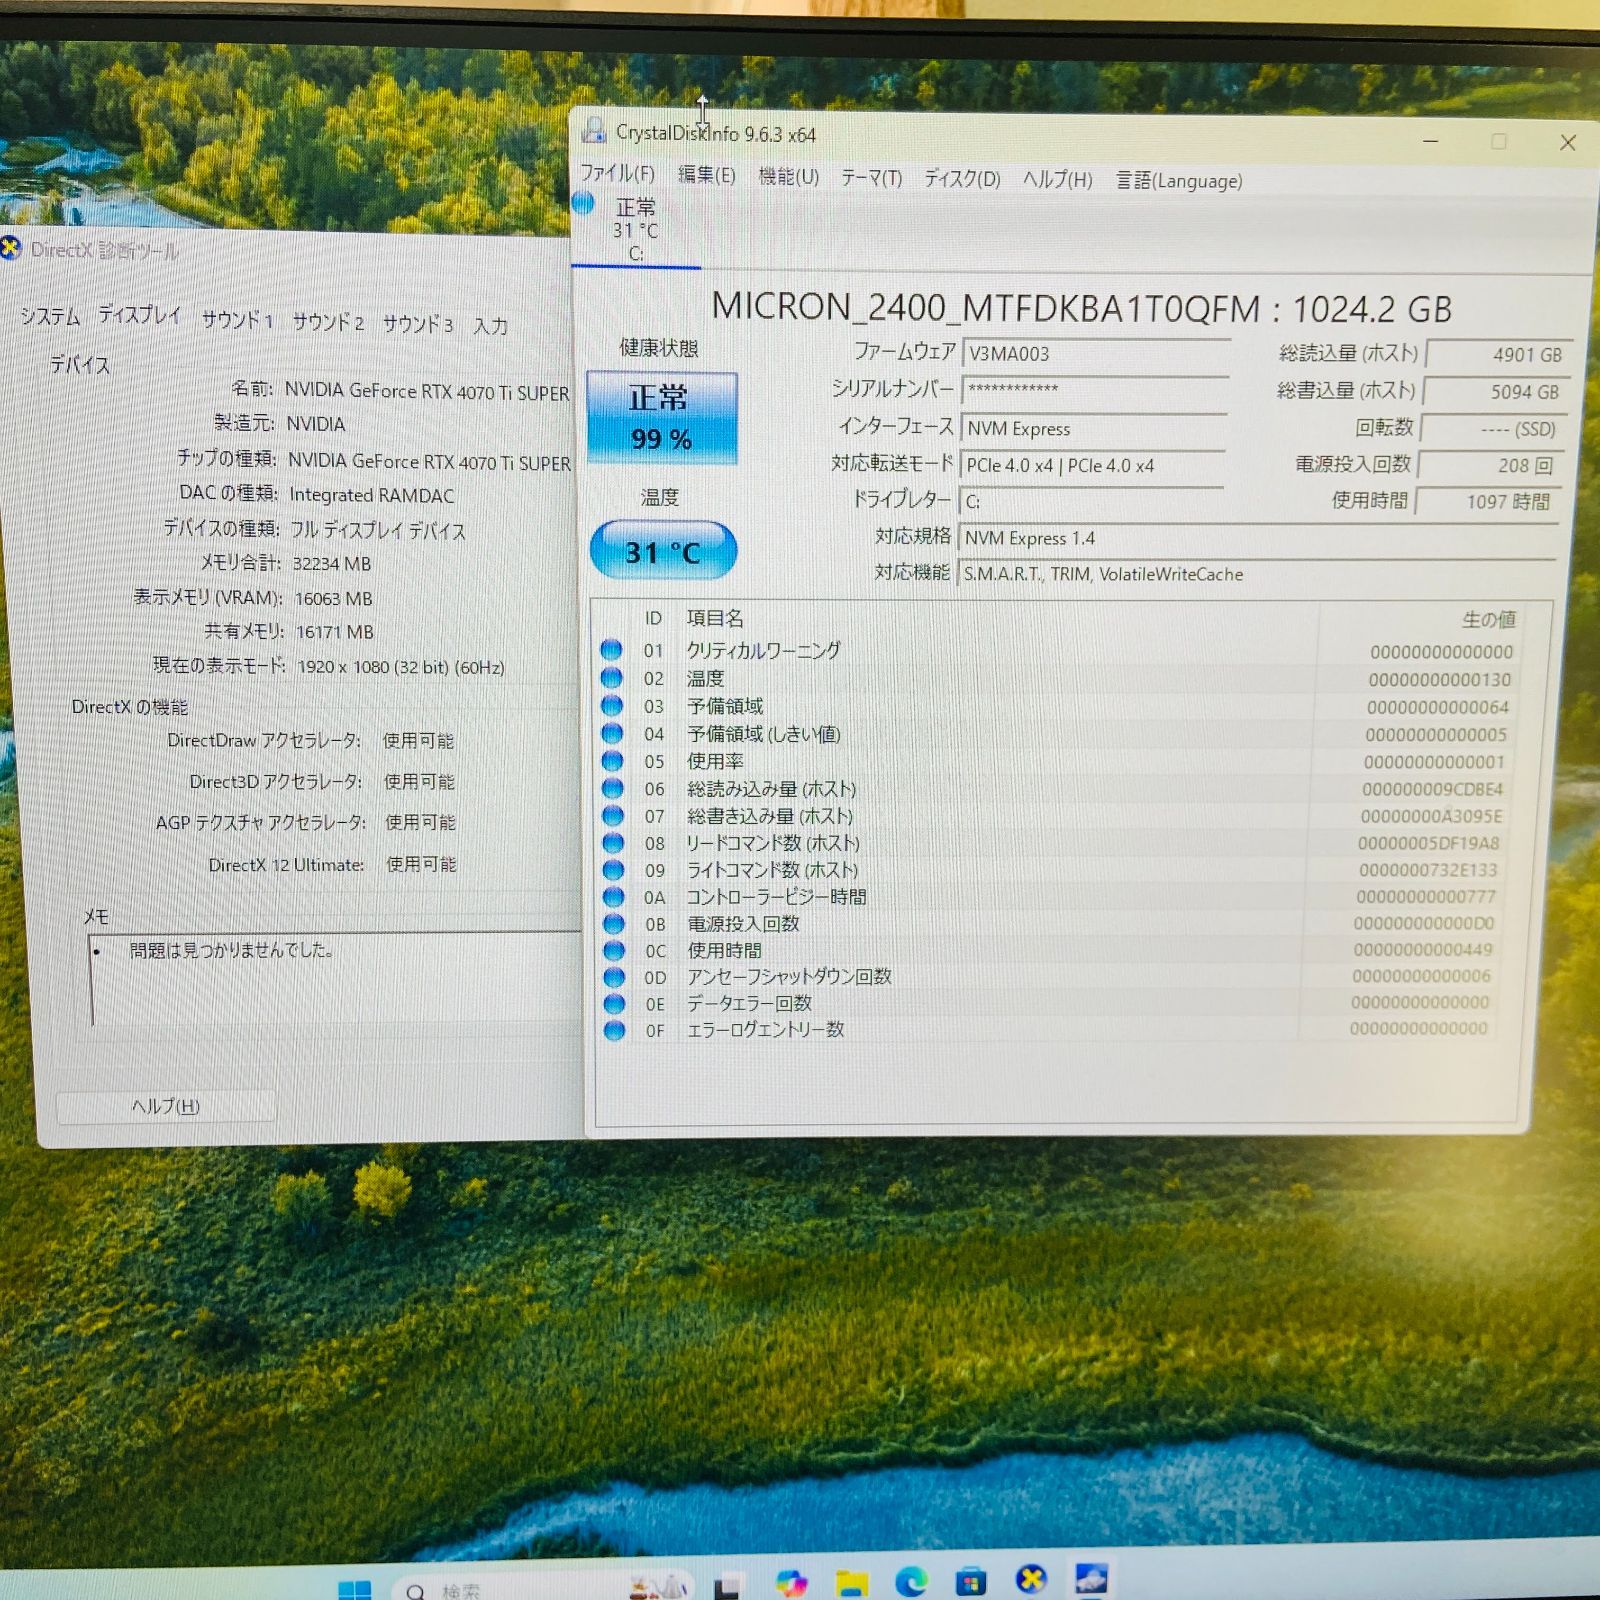This screenshot has width=1600, height=1600.
Task: Open Microsoft Edge from the taskbar
Action: point(911,1581)
